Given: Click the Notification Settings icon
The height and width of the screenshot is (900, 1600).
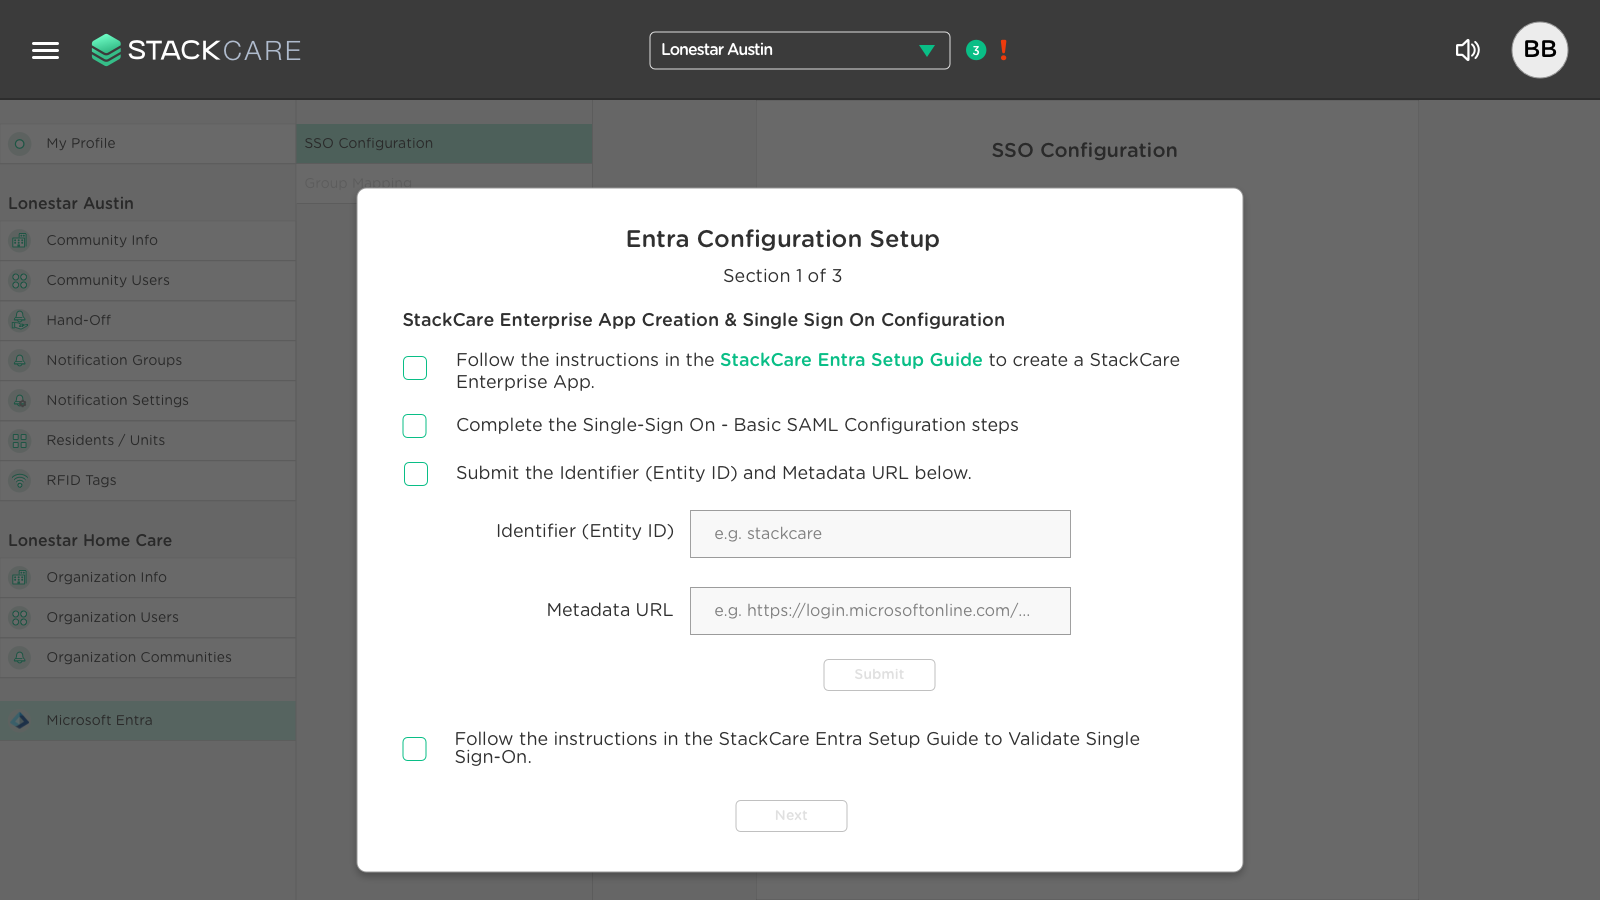Looking at the screenshot, I should point(20,401).
